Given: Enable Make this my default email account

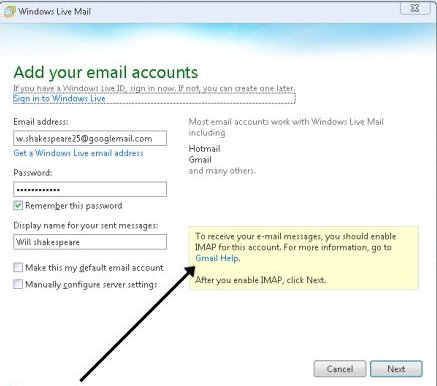Looking at the screenshot, I should 18,267.
